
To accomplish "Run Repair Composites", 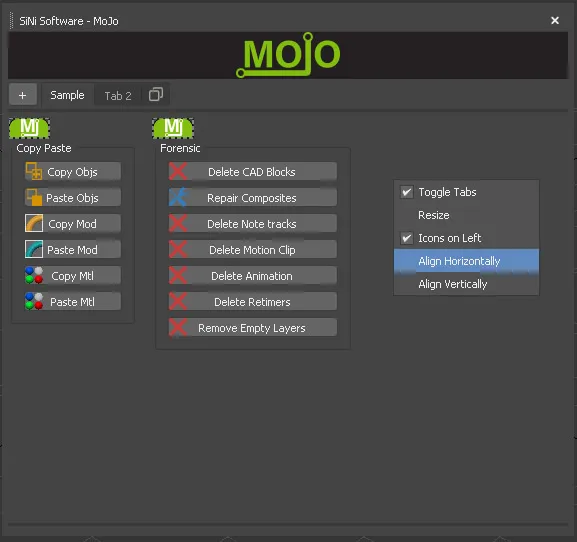I will 253,198.
